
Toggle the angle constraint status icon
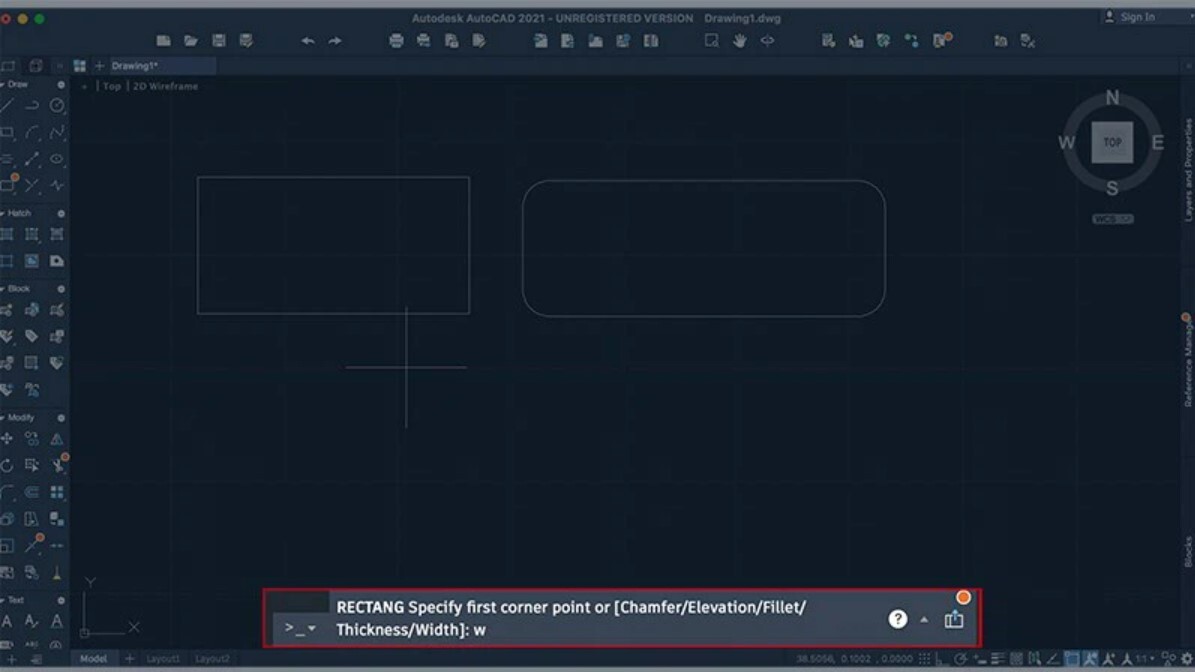coord(1053,659)
